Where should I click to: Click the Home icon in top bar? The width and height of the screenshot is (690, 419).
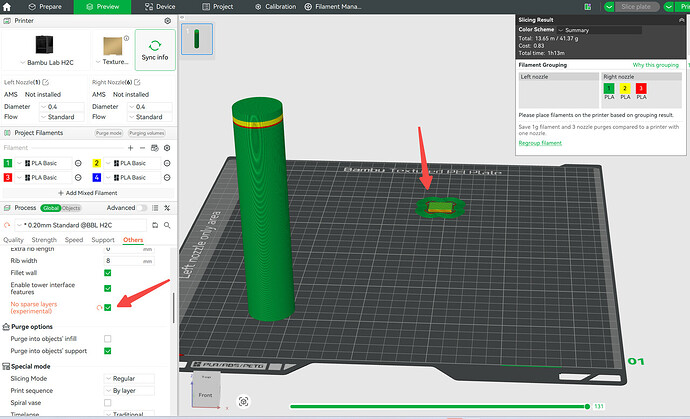coord(7,7)
